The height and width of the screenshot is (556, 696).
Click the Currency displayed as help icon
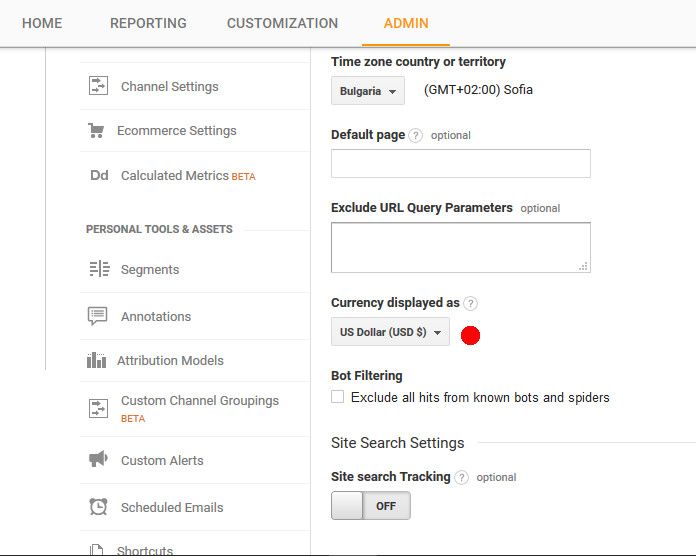[471, 304]
